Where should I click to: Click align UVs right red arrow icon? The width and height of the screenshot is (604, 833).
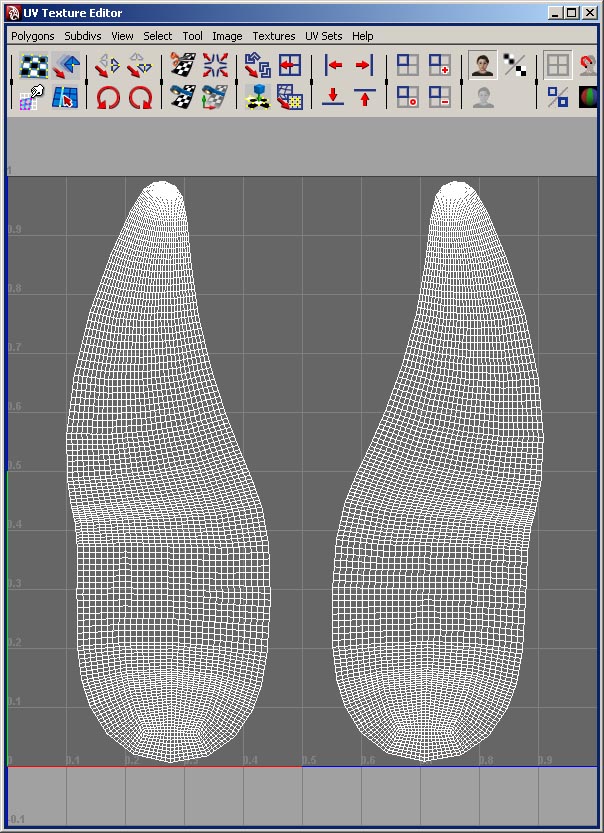click(364, 66)
